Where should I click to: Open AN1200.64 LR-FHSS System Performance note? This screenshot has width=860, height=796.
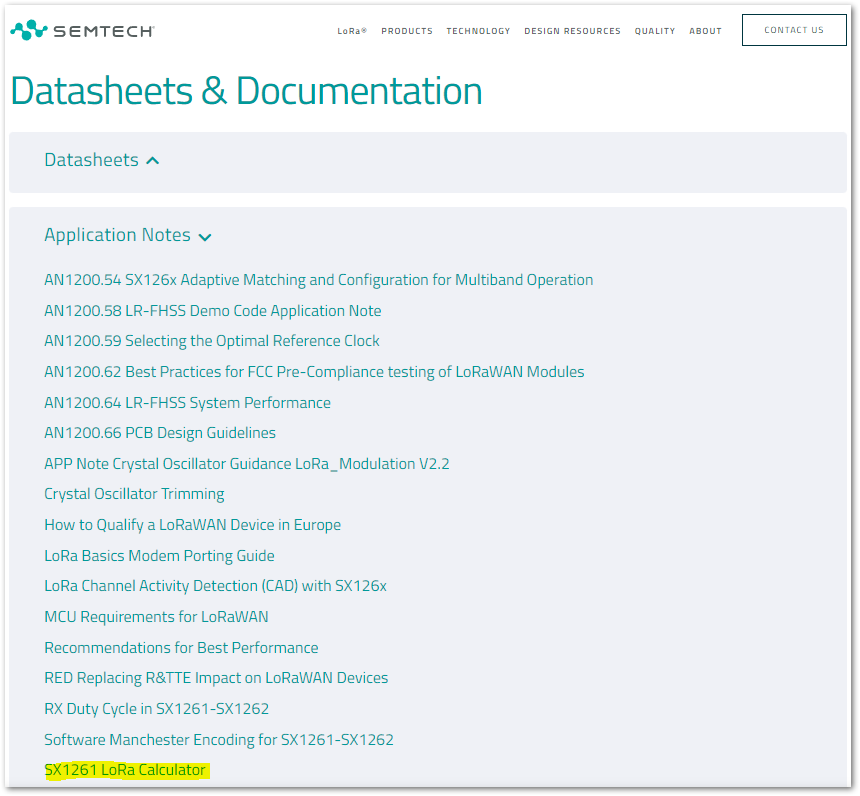[x=188, y=403]
